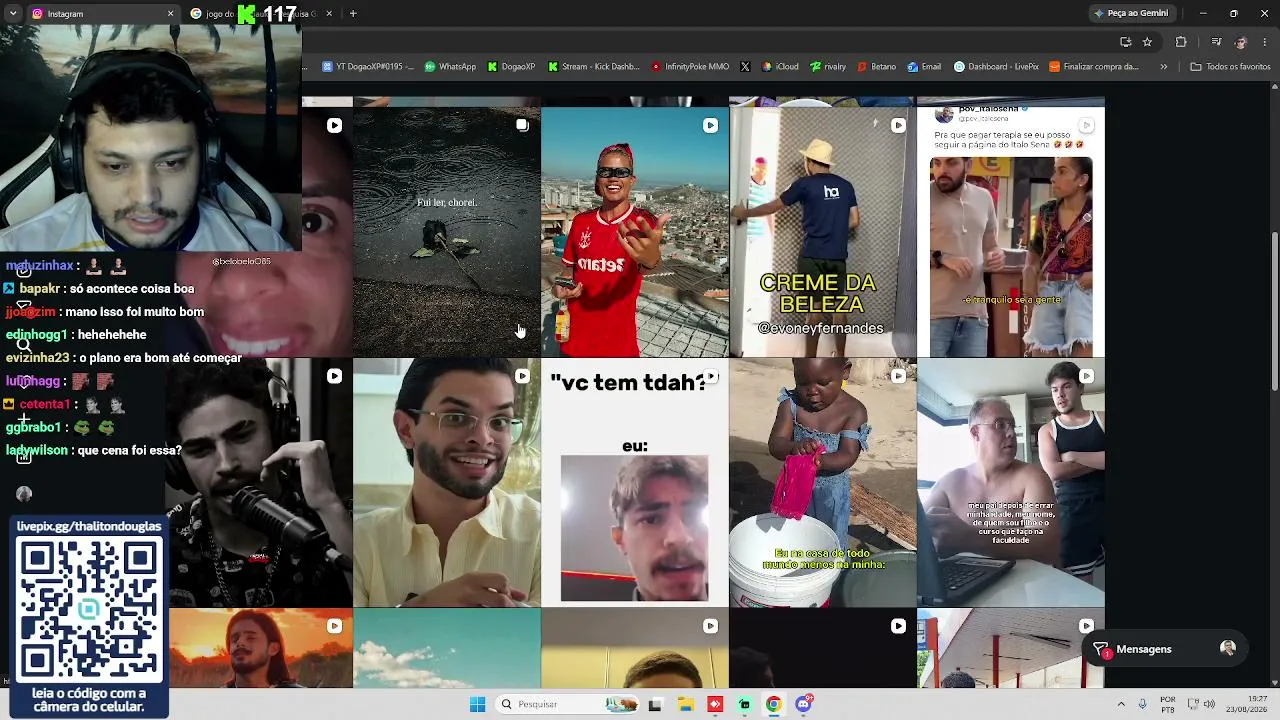The height and width of the screenshot is (720, 1280).
Task: Open the Finalizar compra bookmark
Action: (x=1093, y=67)
